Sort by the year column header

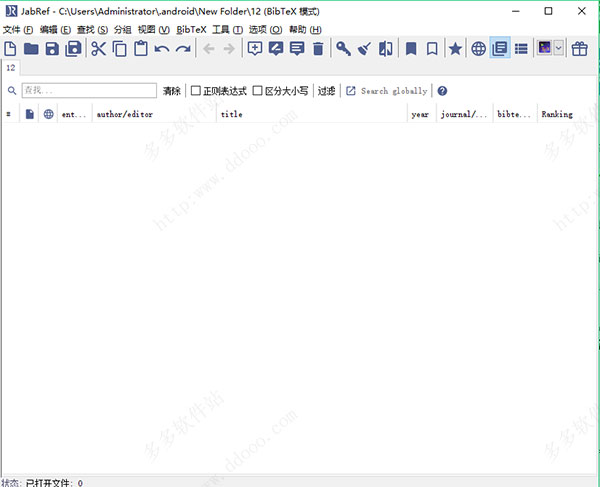click(422, 114)
